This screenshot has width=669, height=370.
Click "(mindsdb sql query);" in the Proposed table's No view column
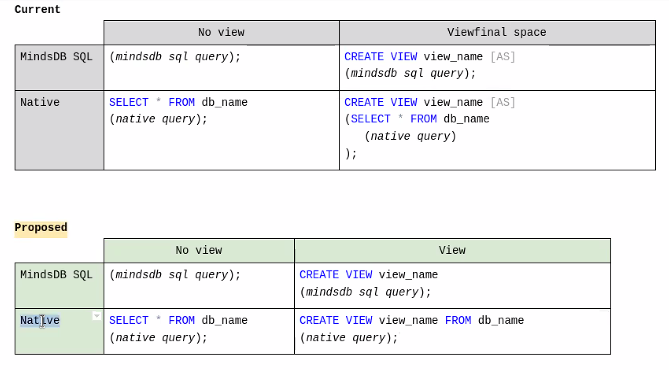[175, 275]
